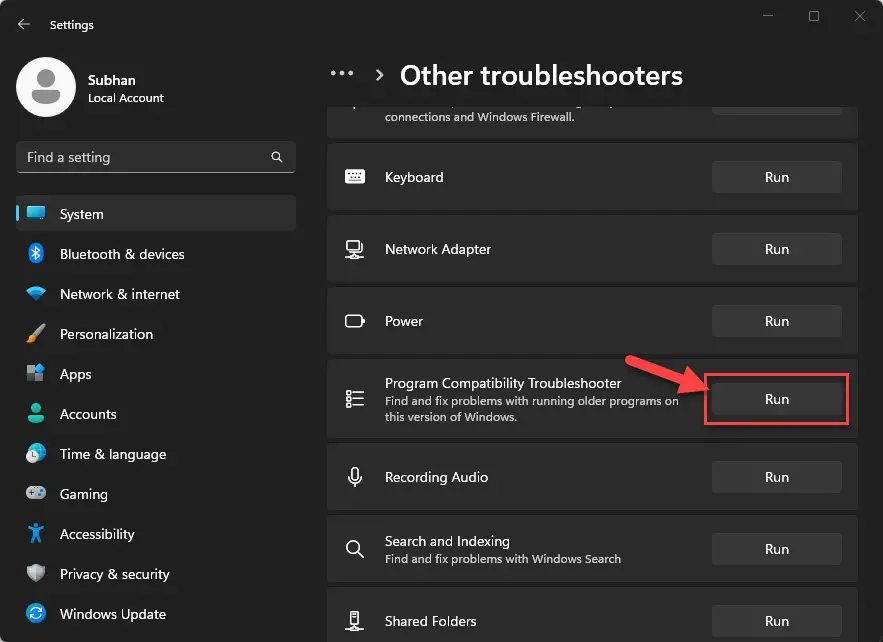
Task: Click the Program Compatibility list icon
Action: (355, 399)
